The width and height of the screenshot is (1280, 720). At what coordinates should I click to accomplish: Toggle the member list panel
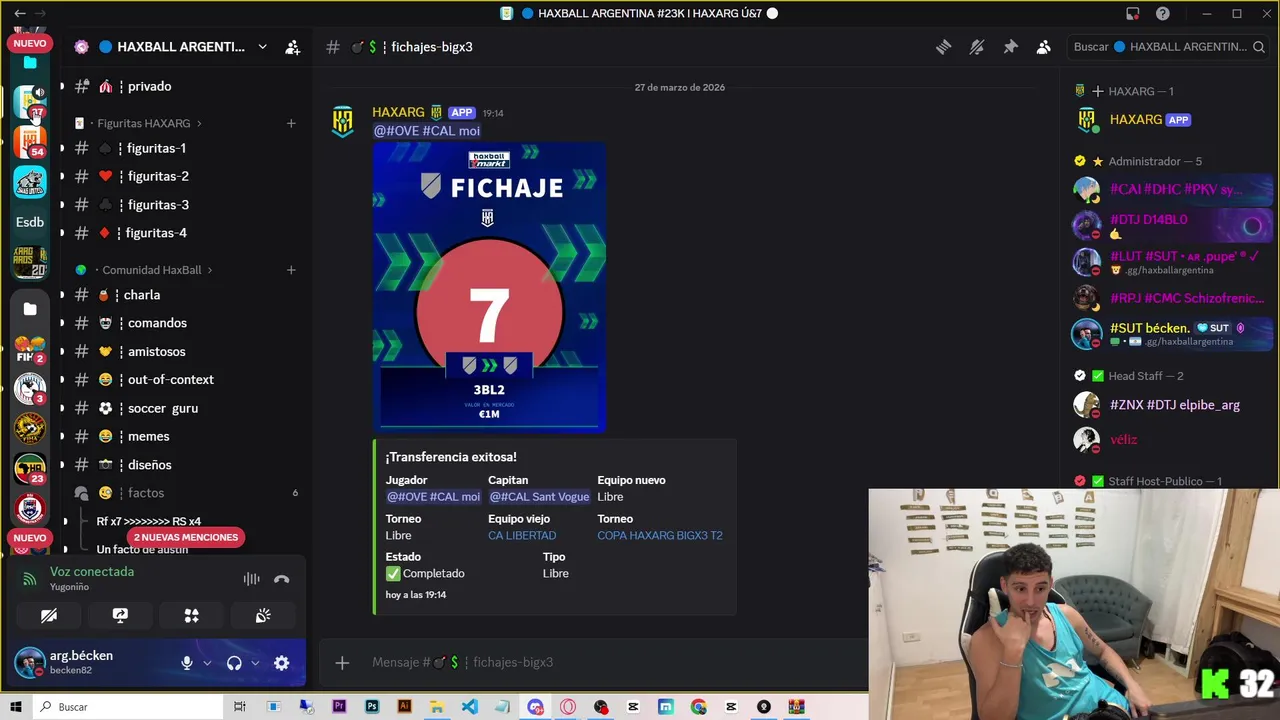click(1043, 47)
